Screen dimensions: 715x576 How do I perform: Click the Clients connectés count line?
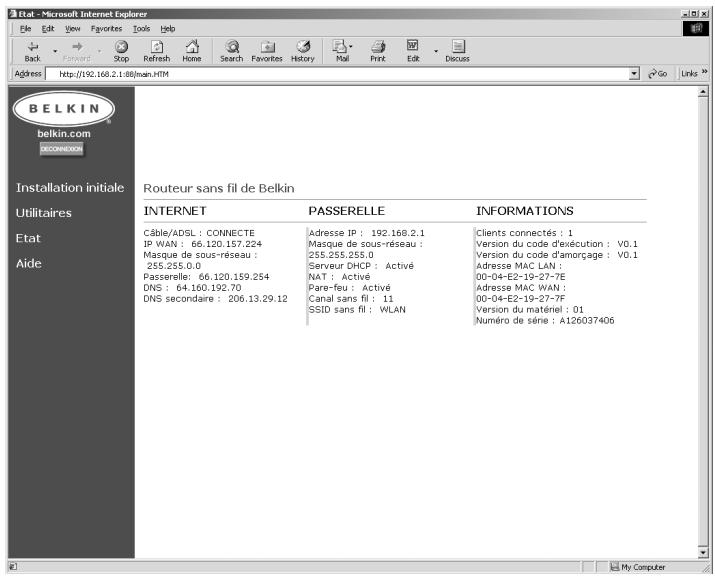[524, 233]
